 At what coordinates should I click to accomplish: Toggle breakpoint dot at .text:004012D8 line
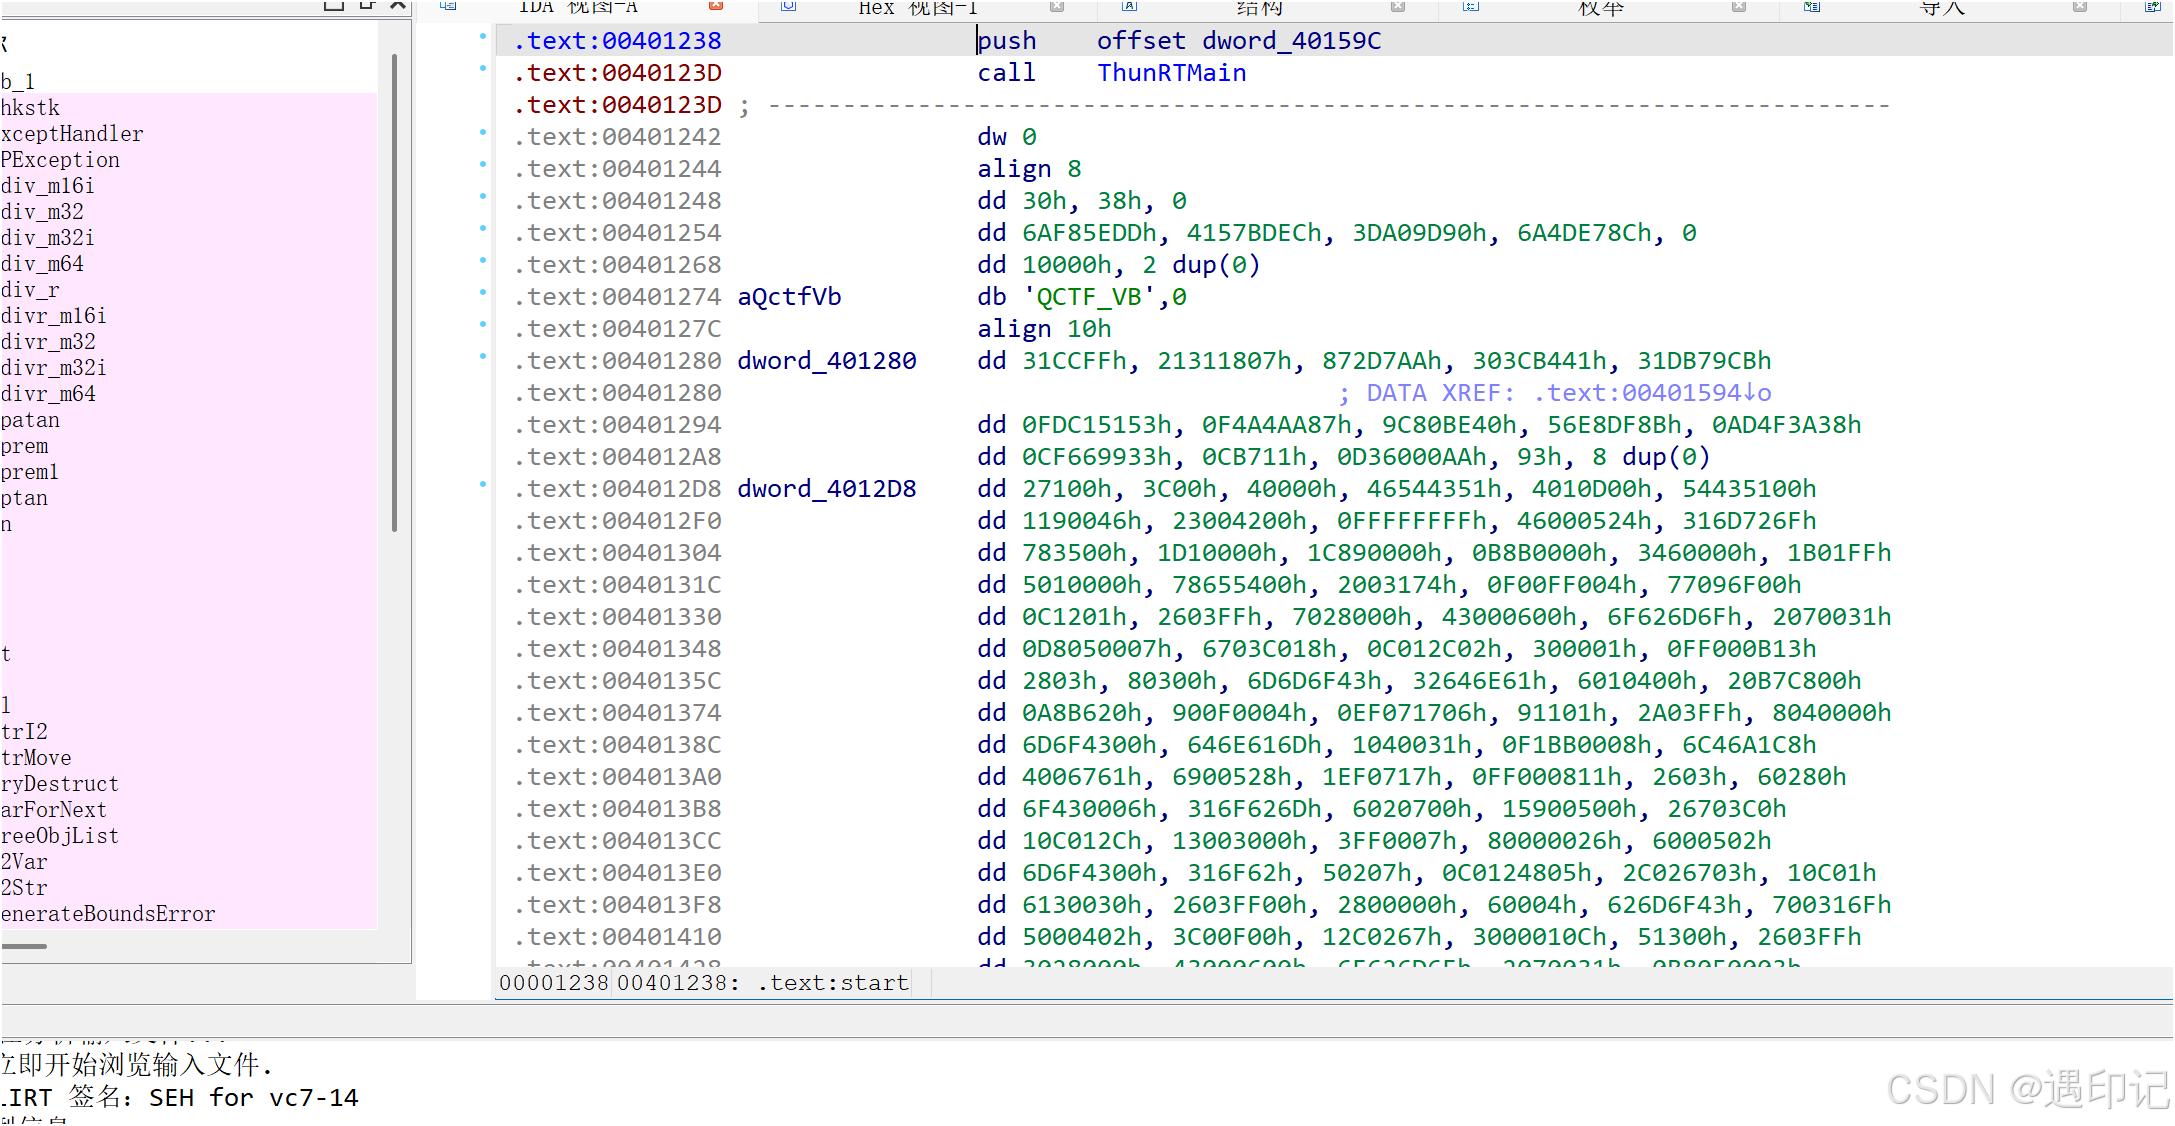pos(483,484)
